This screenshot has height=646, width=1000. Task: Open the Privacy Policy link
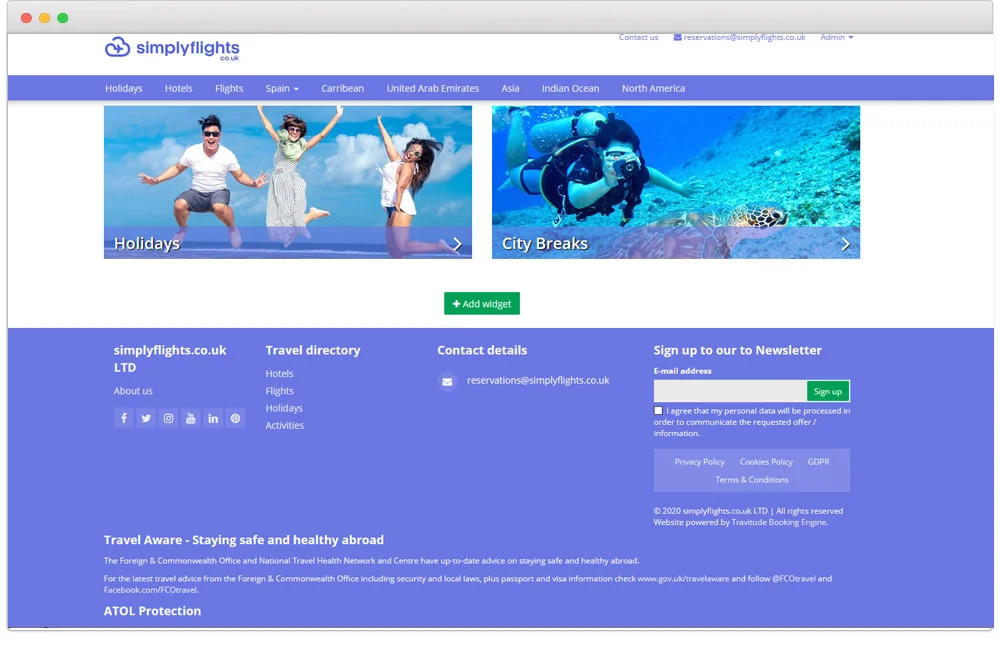click(x=699, y=462)
